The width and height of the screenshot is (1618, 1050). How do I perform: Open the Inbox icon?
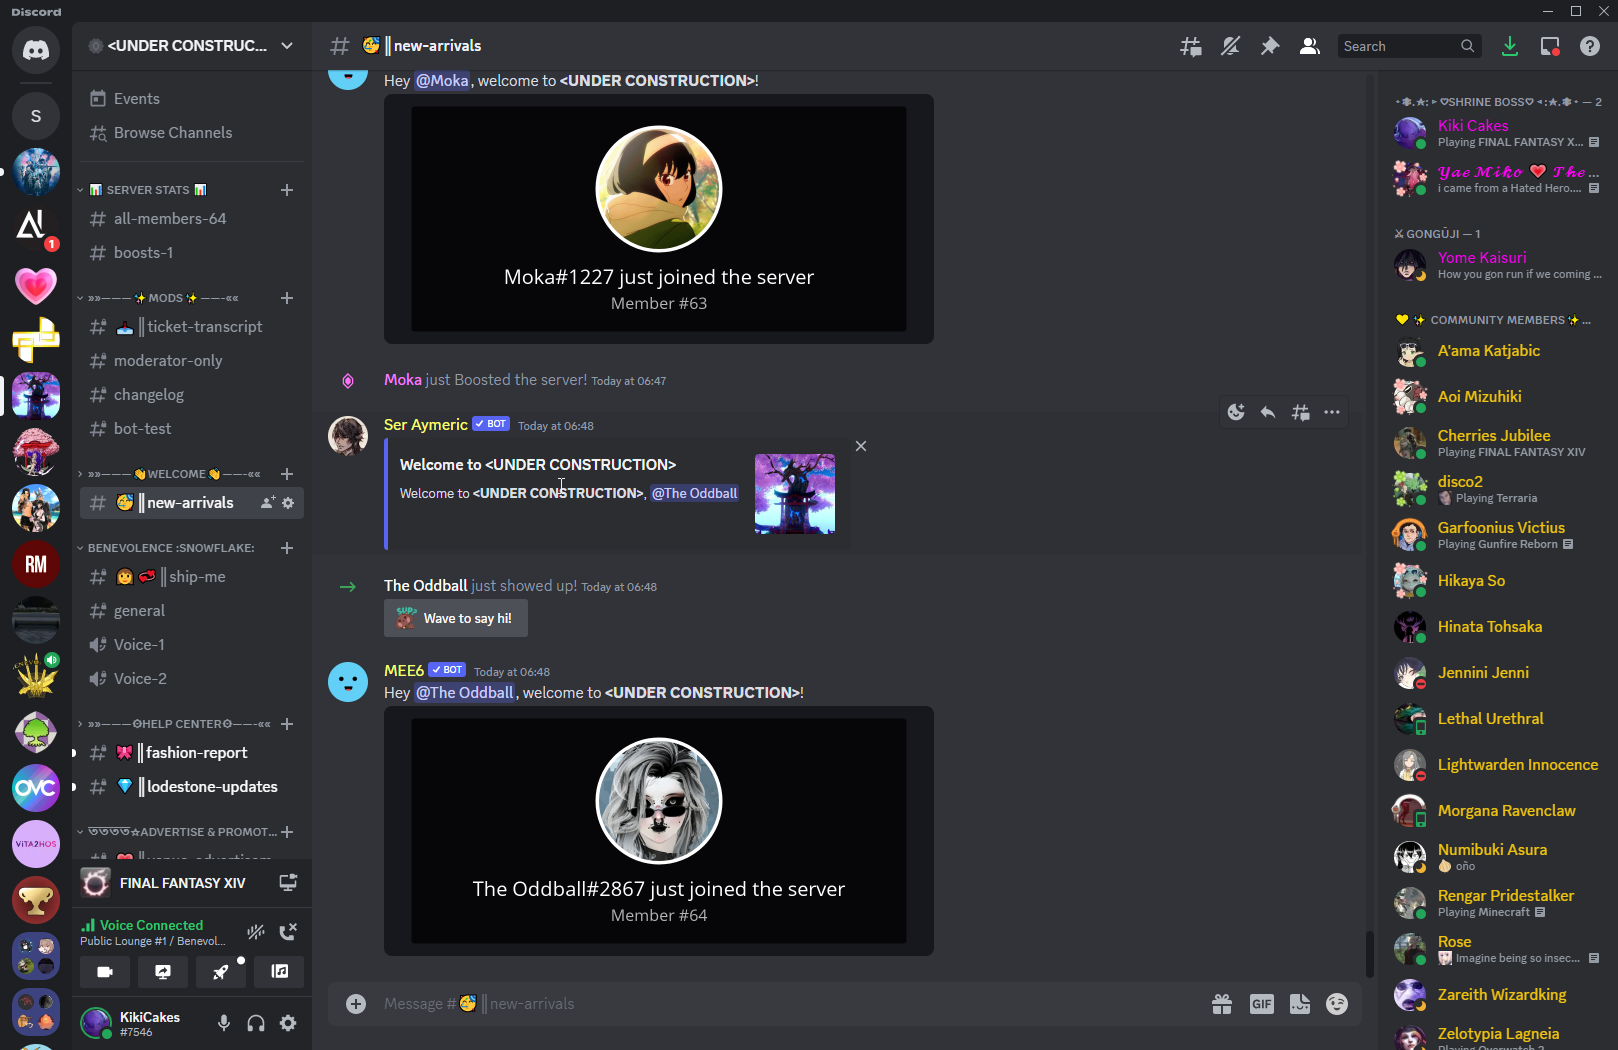[x=1550, y=46]
